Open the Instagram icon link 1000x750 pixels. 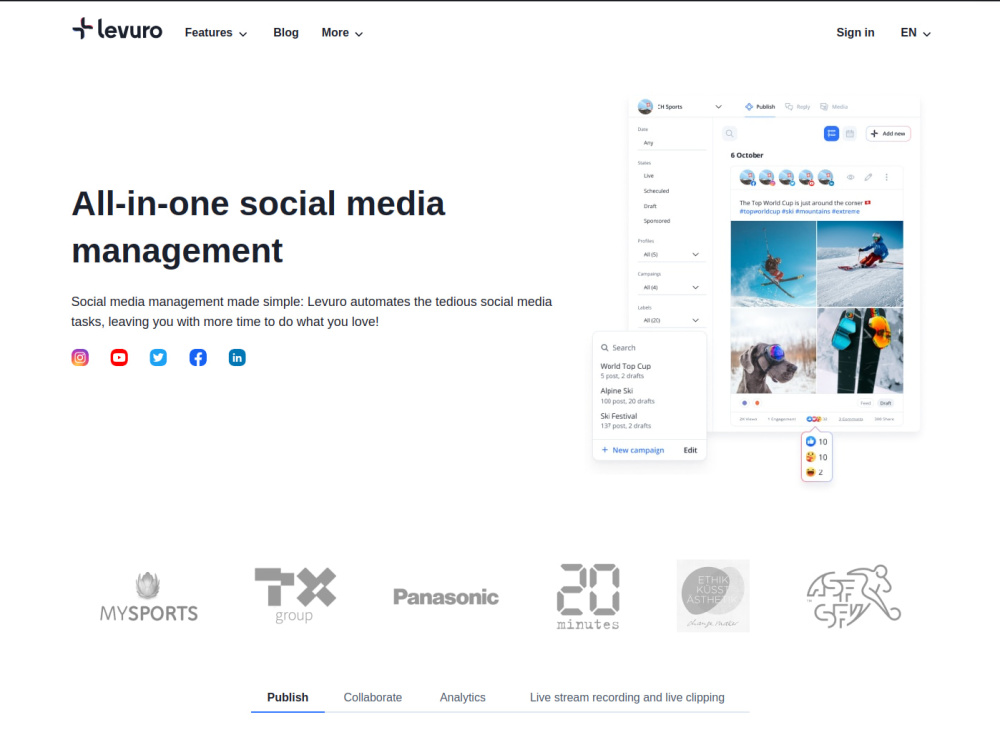[x=80, y=358]
